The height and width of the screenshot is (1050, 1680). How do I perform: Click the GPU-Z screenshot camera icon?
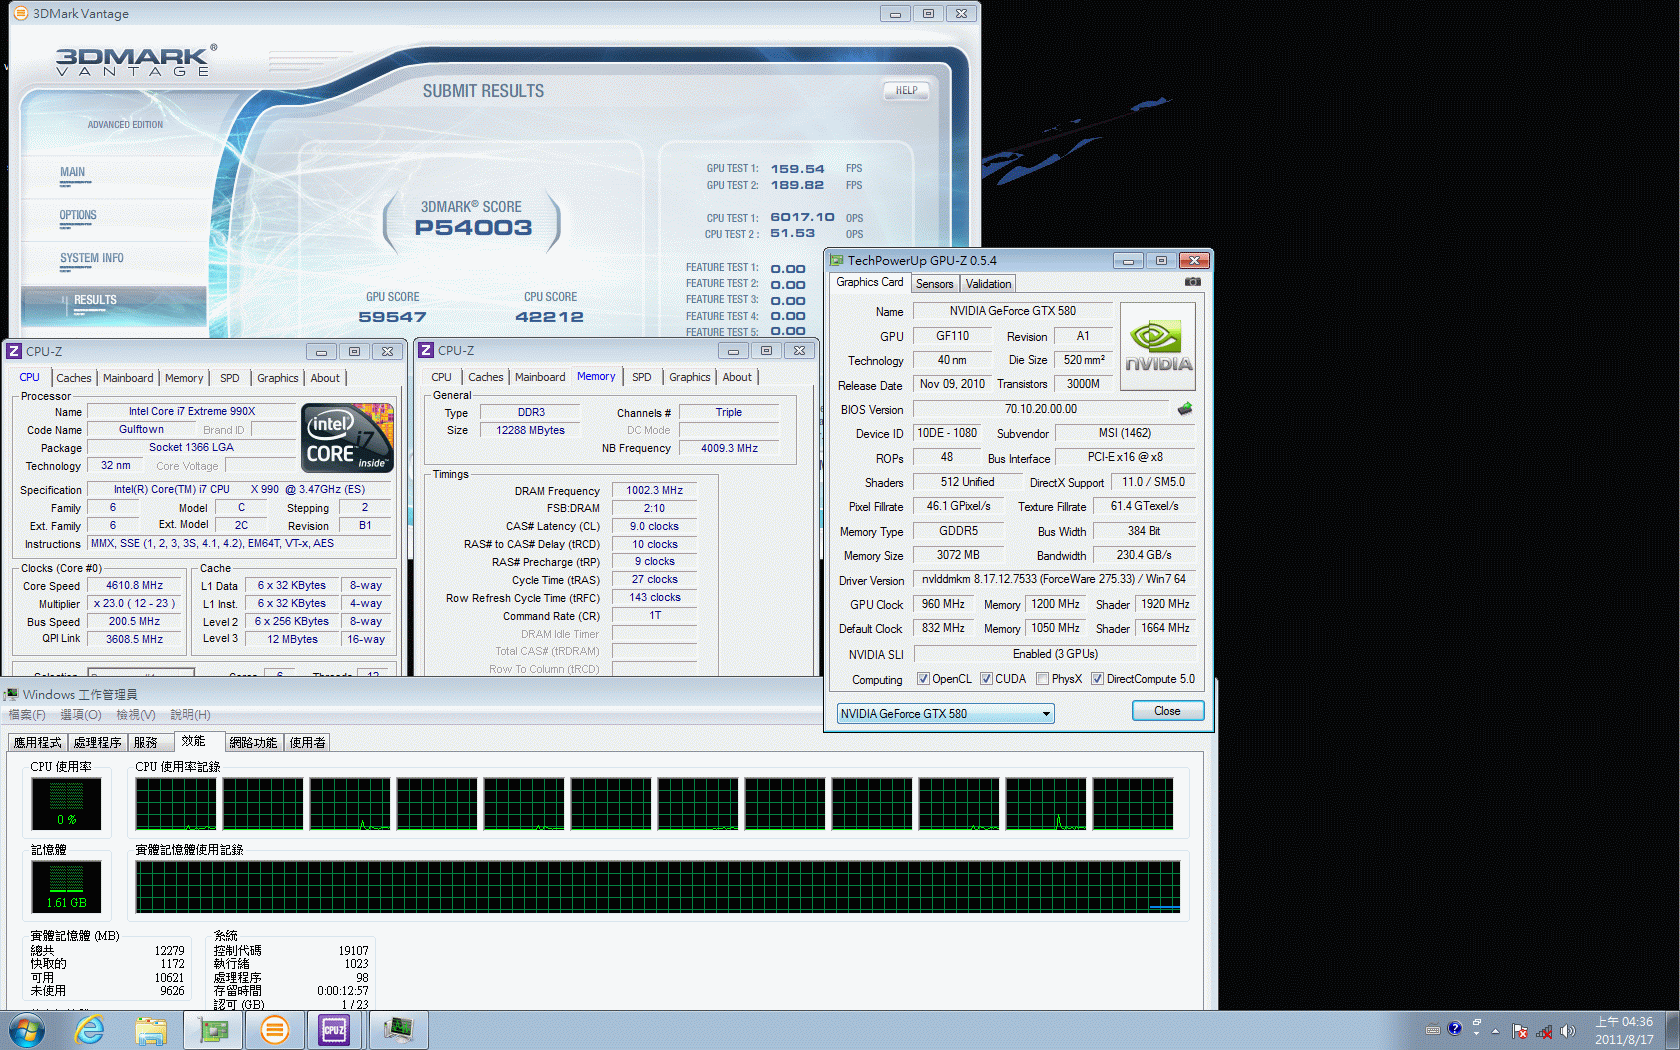tap(1192, 282)
